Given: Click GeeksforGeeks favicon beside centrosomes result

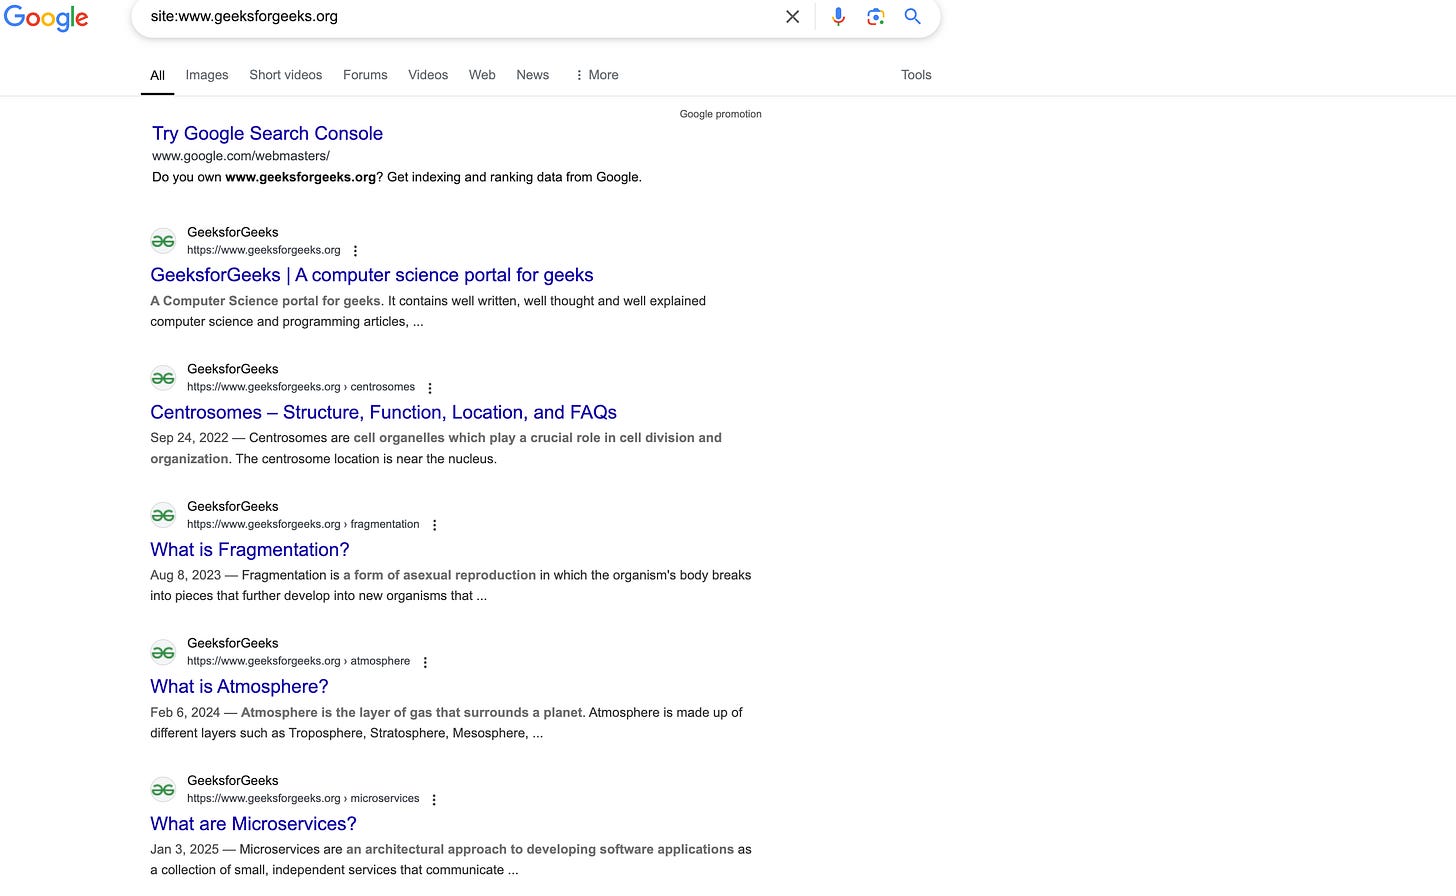Looking at the screenshot, I should coord(163,378).
